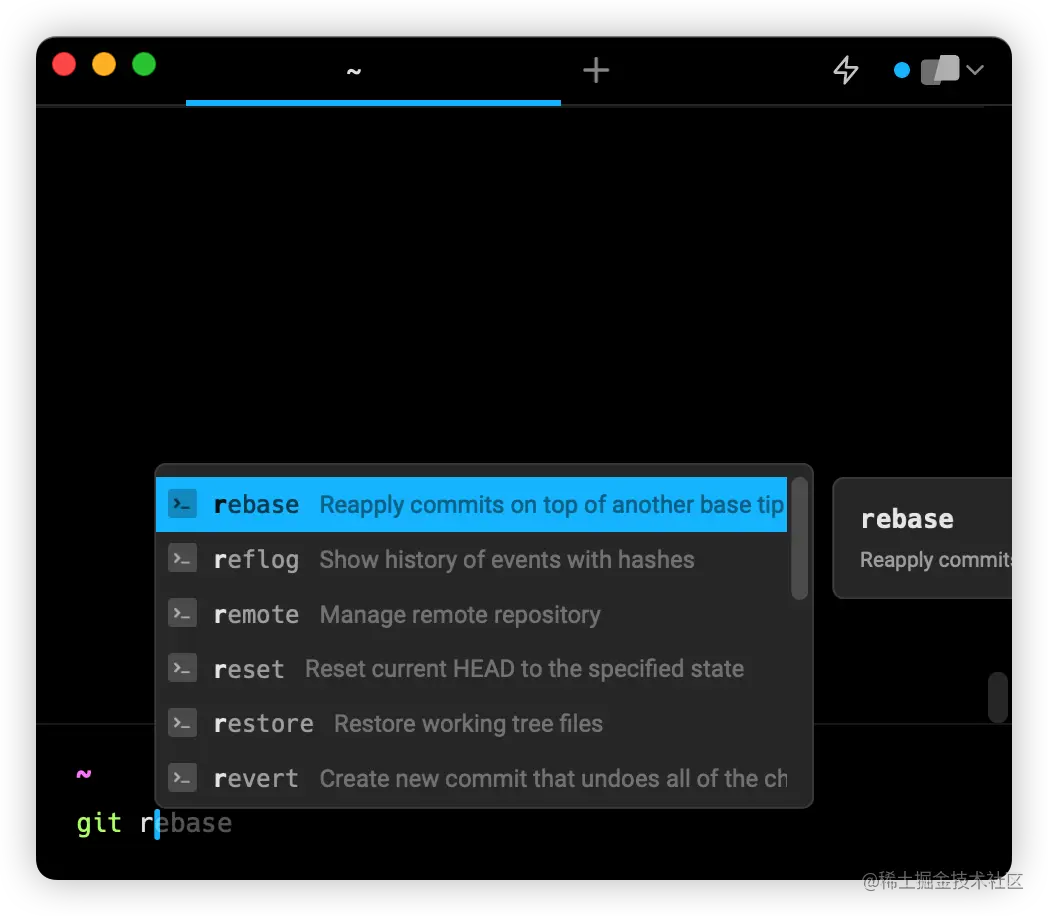This screenshot has width=1048, height=916.
Task: Select the reset suggestion
Action: tap(471, 669)
